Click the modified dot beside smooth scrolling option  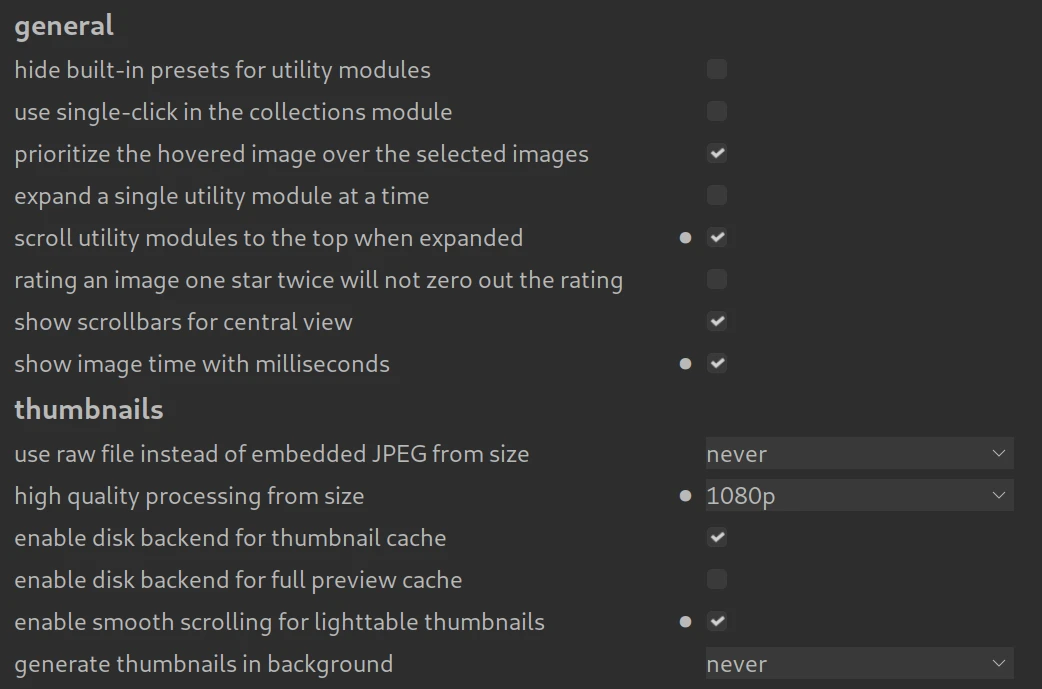pos(685,621)
